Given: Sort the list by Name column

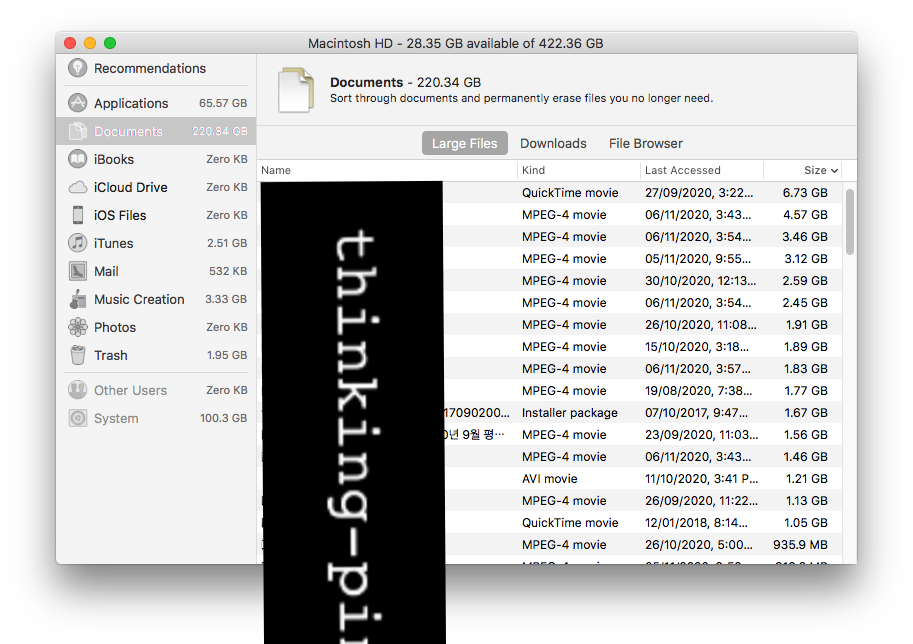Looking at the screenshot, I should (275, 170).
